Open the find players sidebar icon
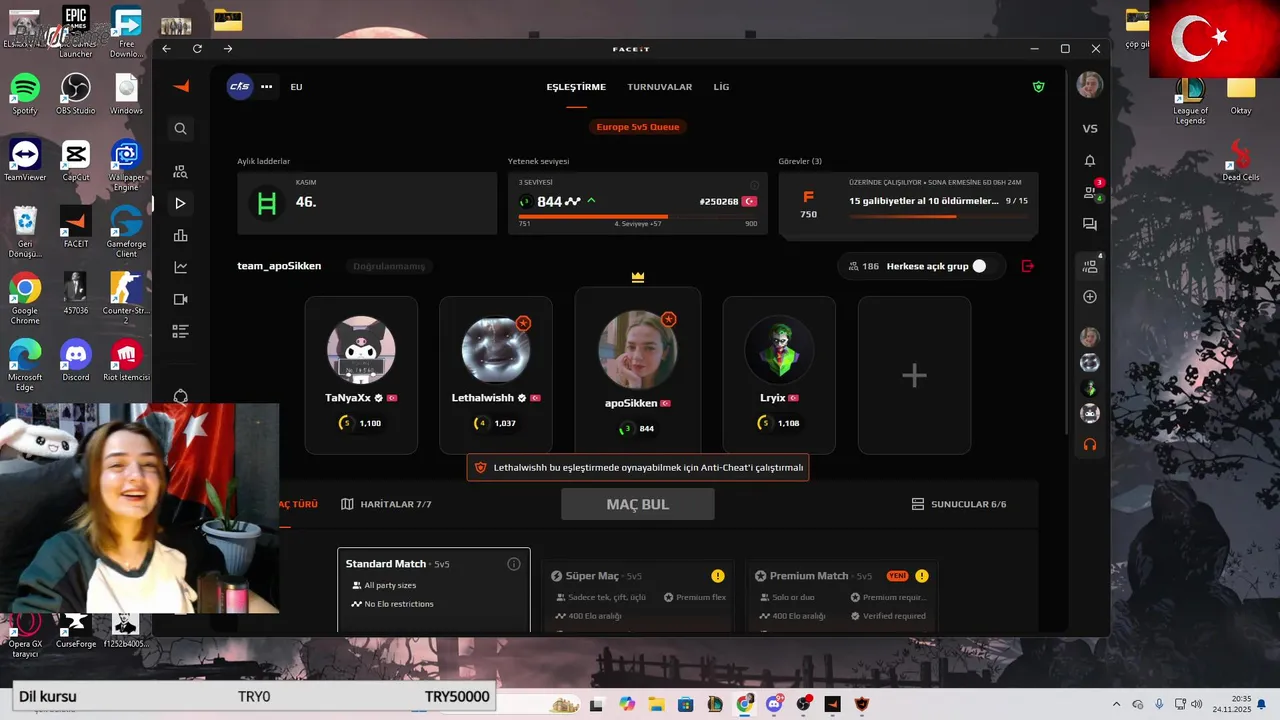 tap(180, 172)
